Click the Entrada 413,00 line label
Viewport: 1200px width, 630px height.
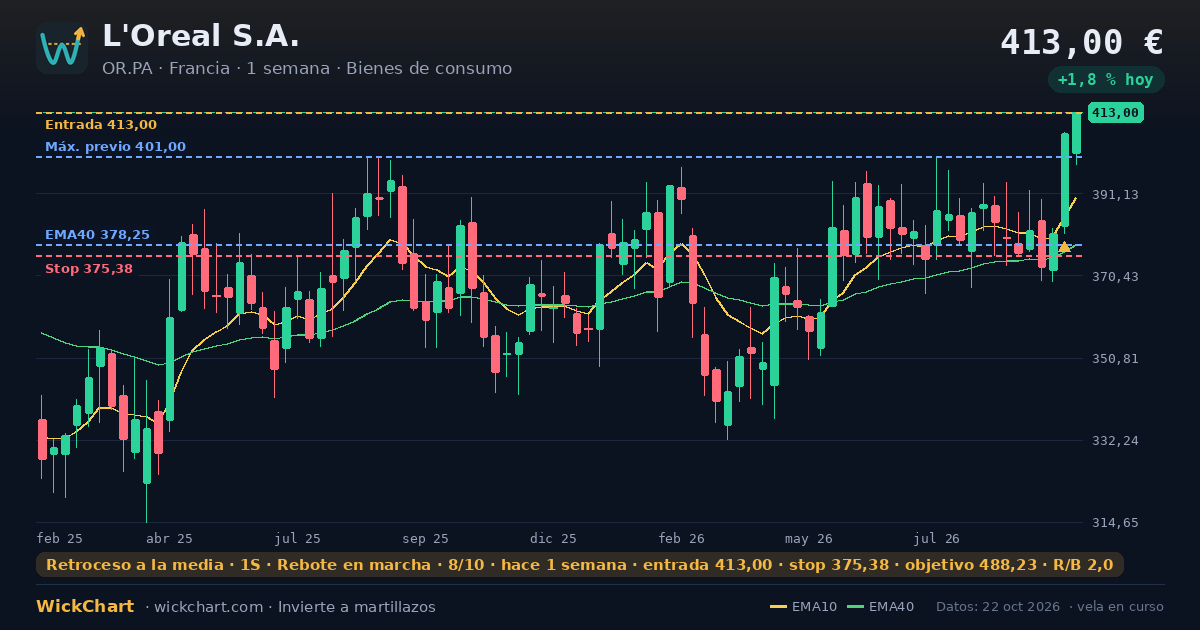[x=101, y=125]
